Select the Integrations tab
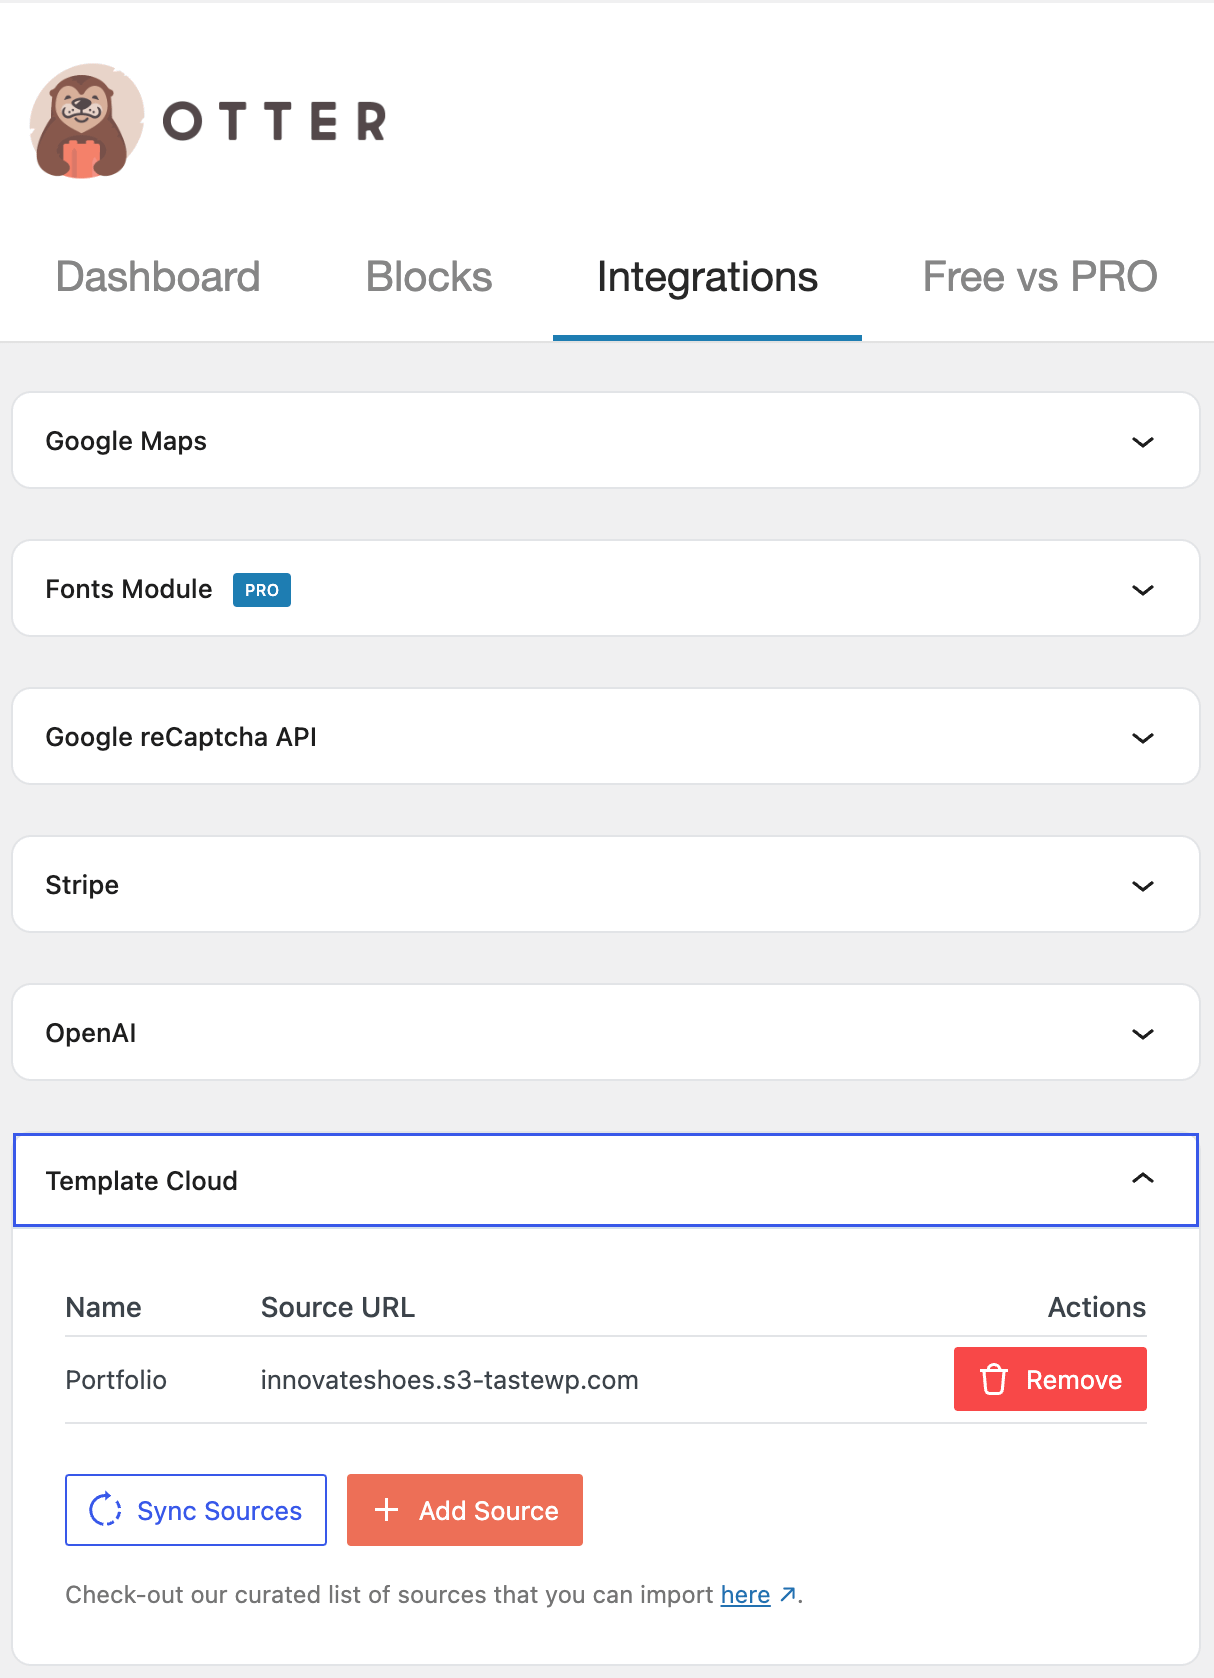Viewport: 1214px width, 1678px height. tap(707, 277)
